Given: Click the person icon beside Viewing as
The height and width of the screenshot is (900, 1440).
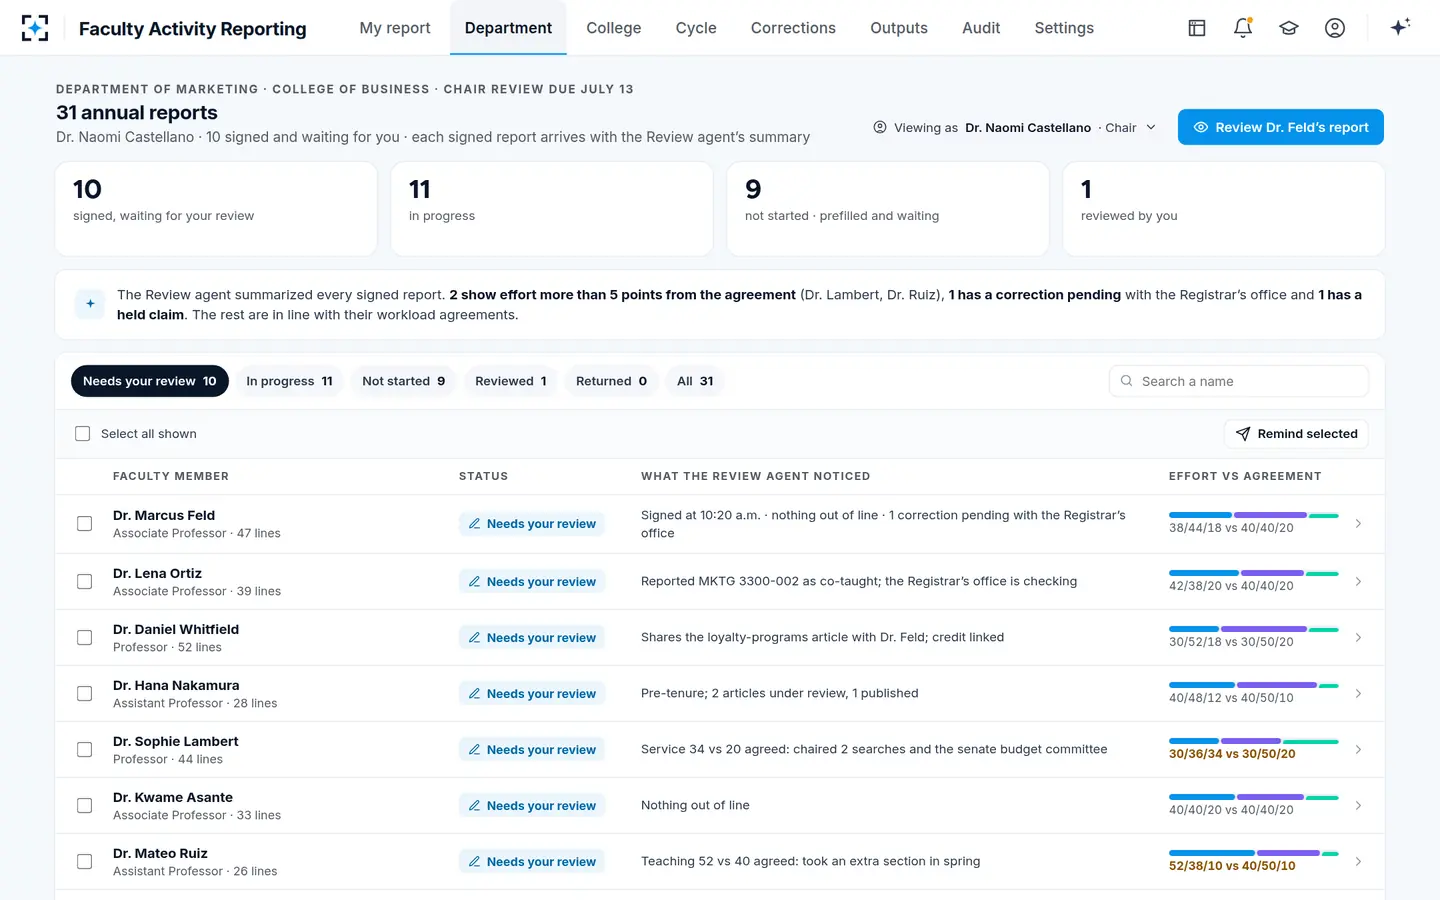Looking at the screenshot, I should 880,127.
